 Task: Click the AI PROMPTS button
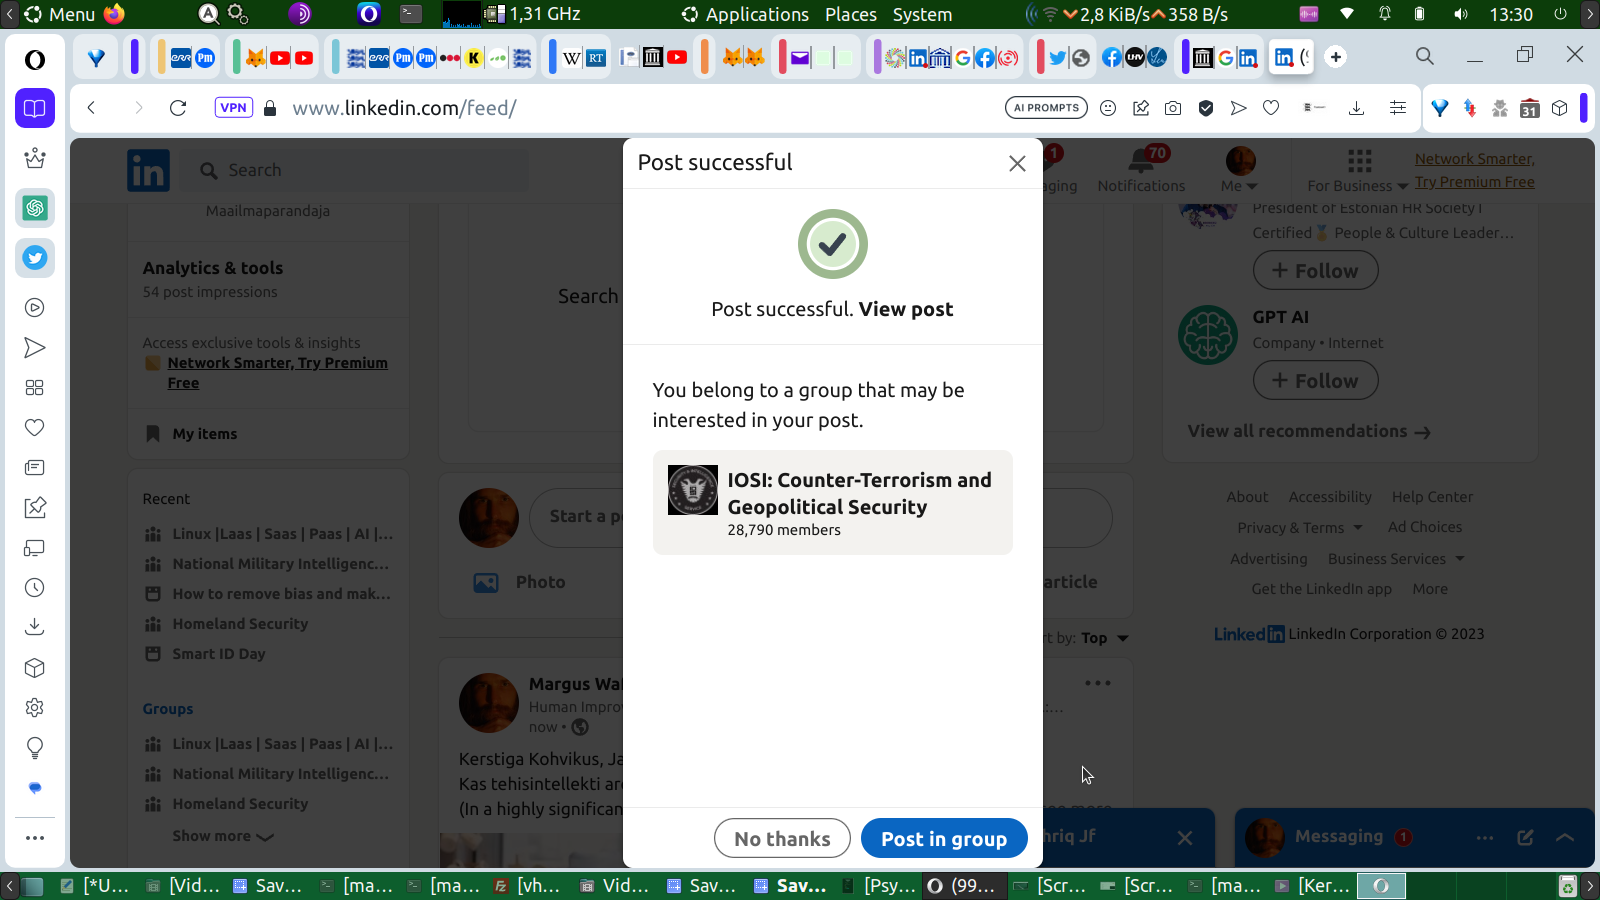click(1046, 108)
